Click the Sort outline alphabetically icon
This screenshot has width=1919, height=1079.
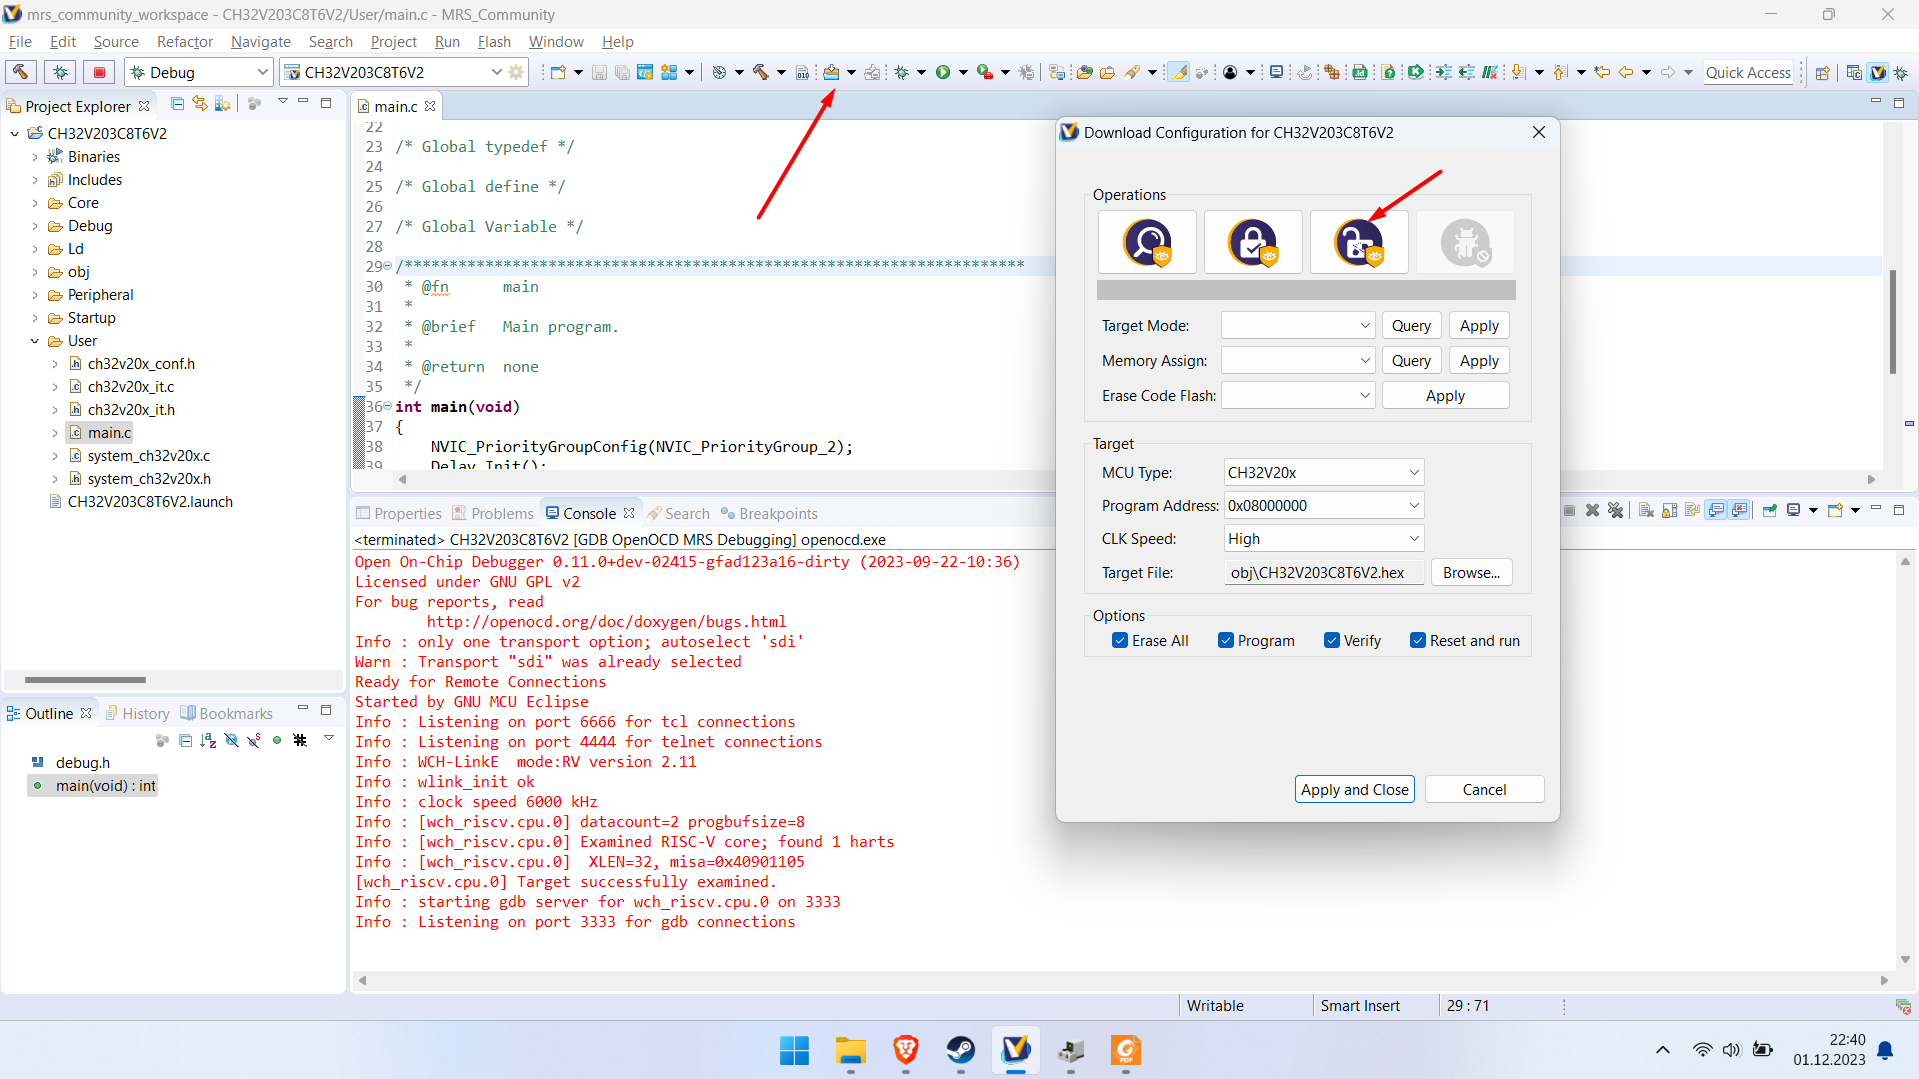[208, 740]
